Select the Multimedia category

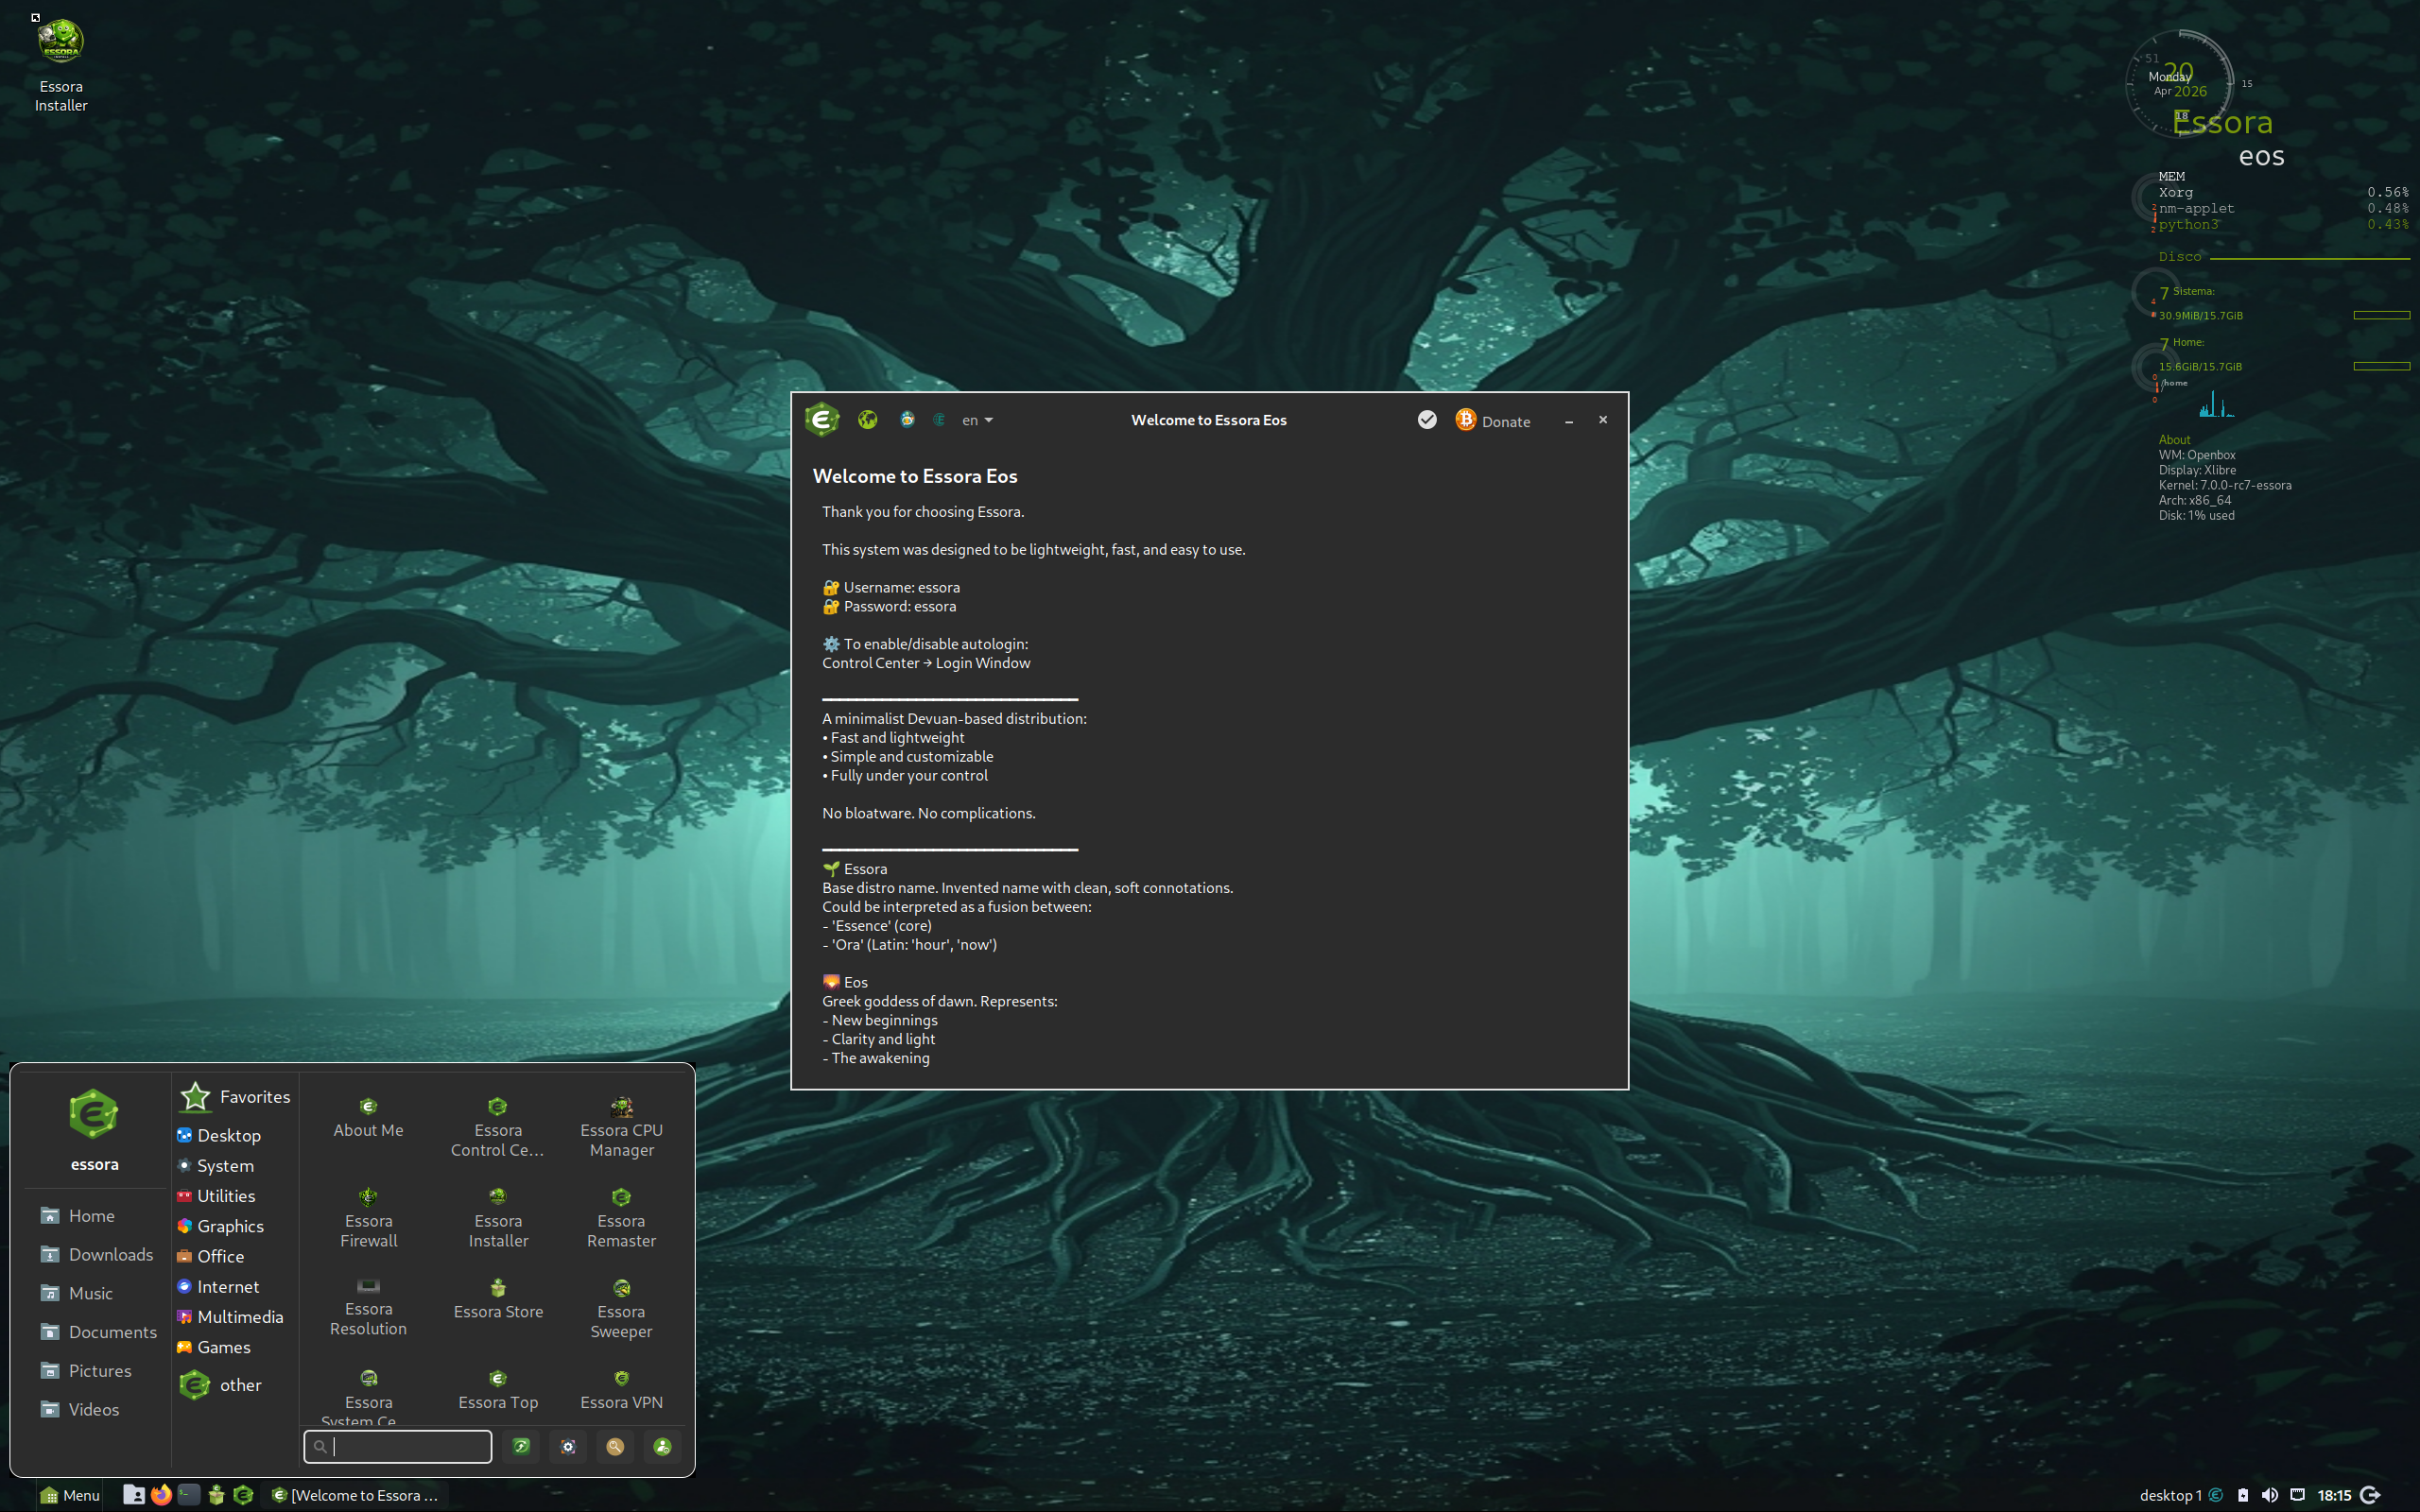[x=230, y=1317]
